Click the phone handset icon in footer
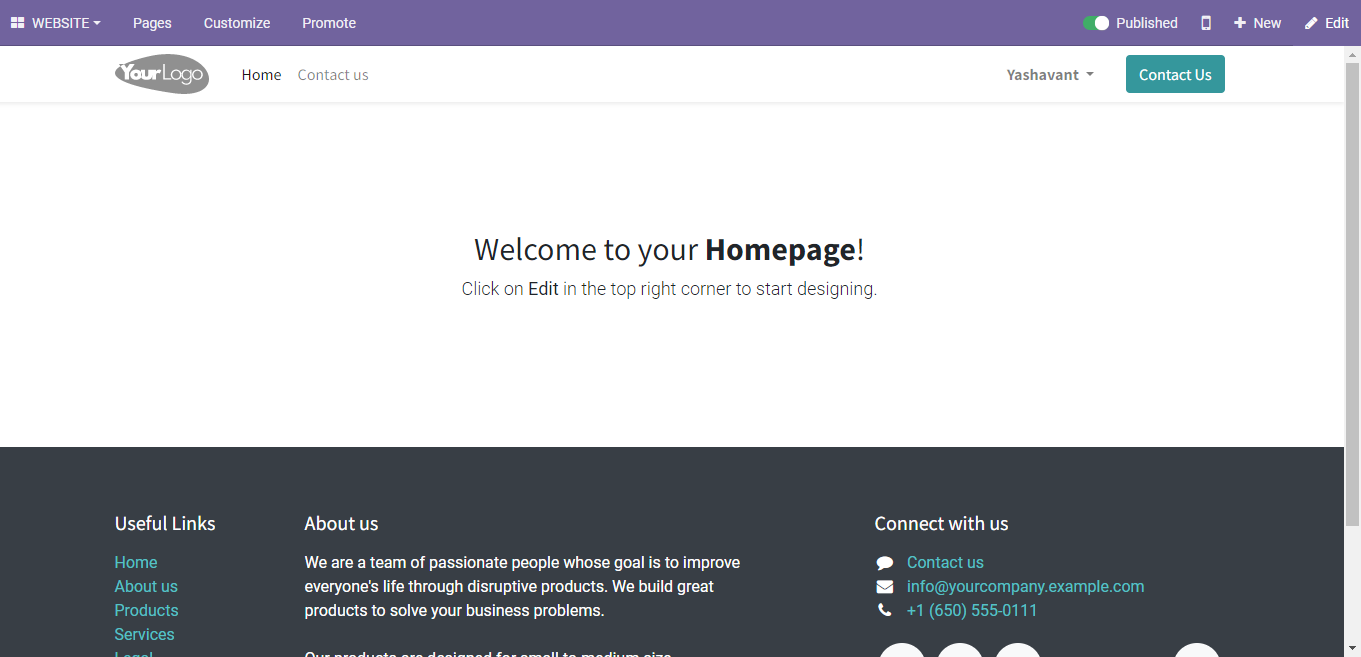1361x657 pixels. (x=884, y=610)
